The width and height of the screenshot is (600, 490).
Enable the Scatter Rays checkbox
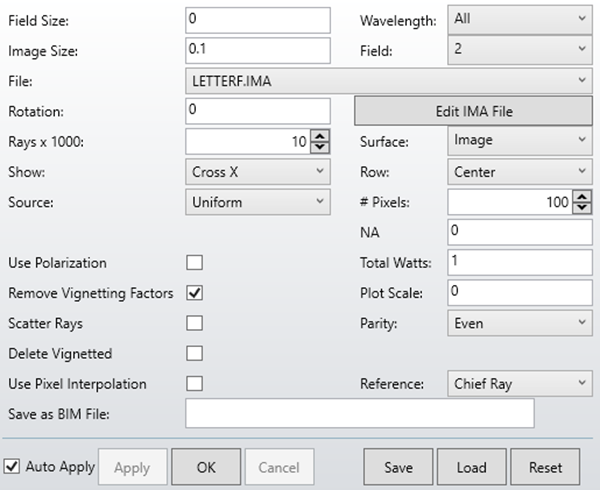194,323
